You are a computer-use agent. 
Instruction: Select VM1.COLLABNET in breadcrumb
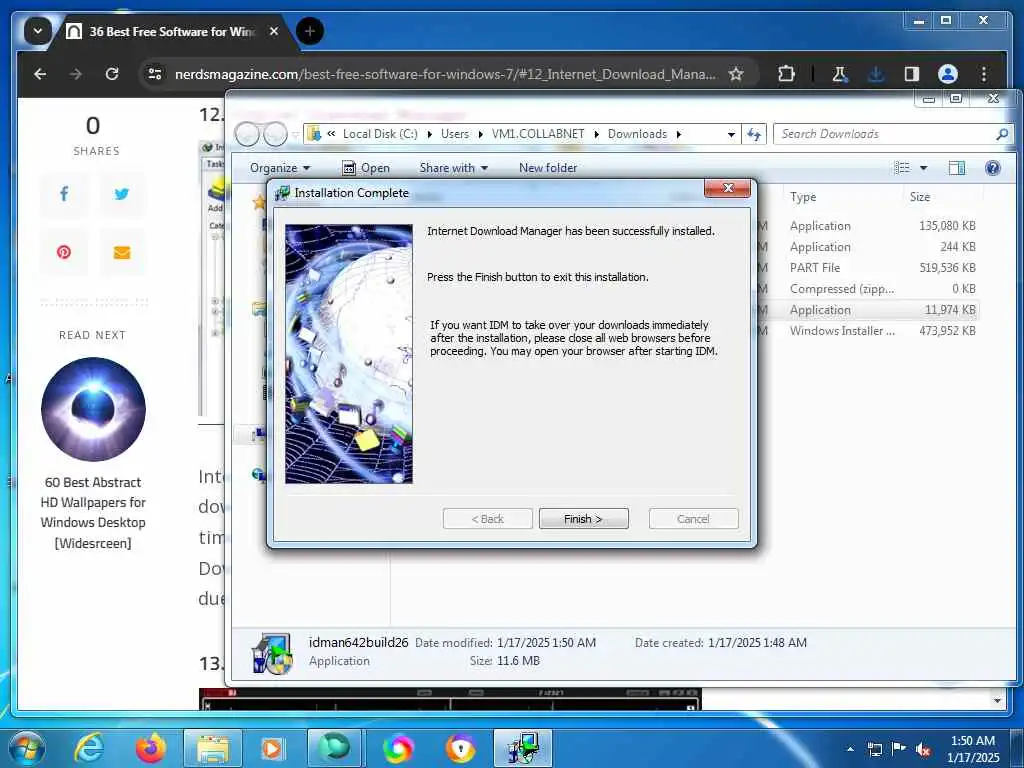[538, 134]
